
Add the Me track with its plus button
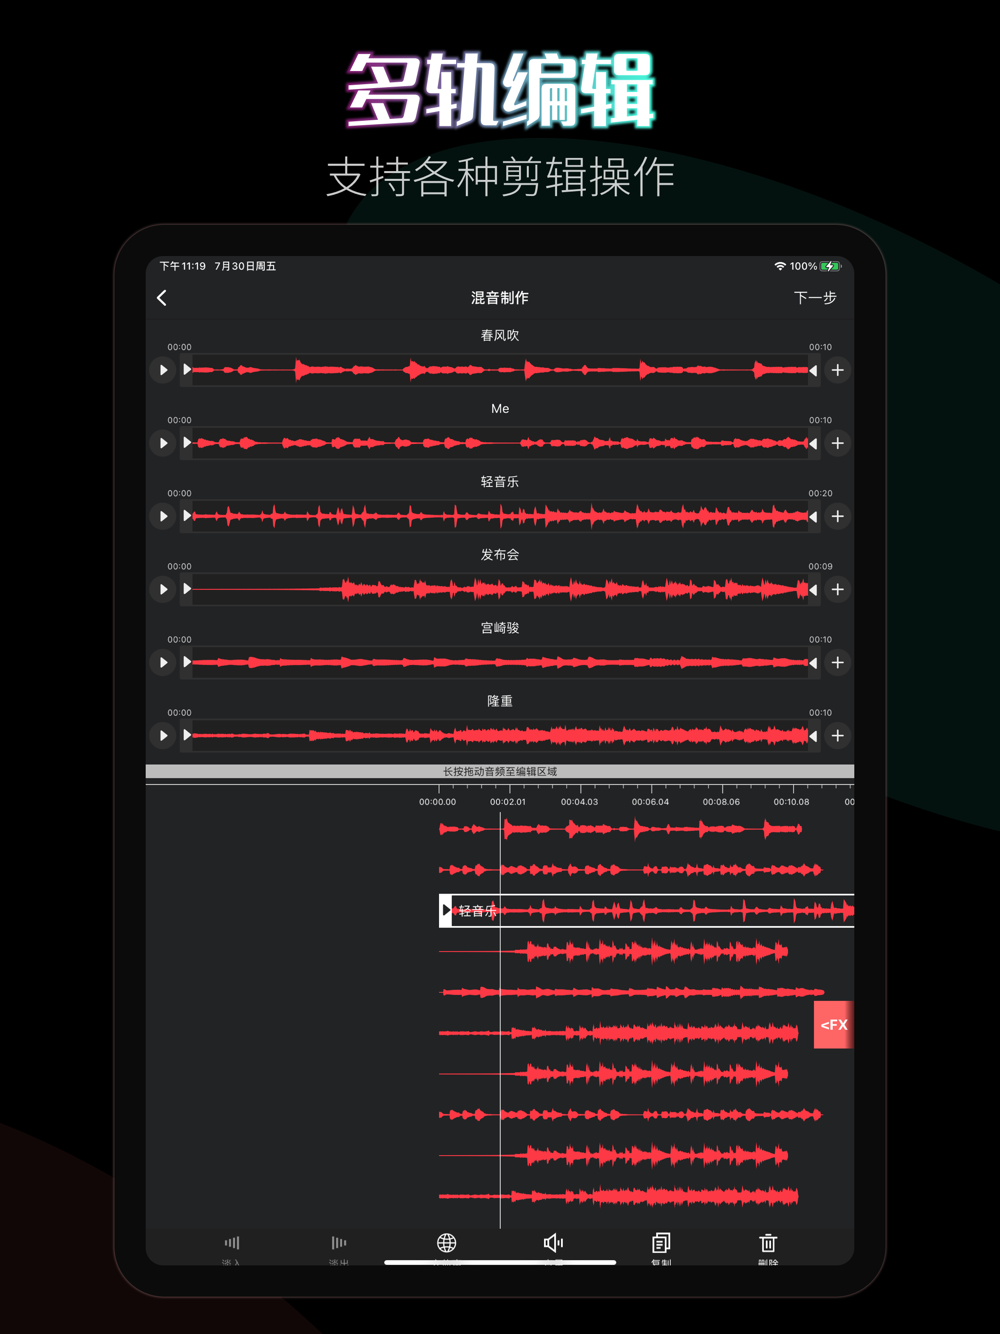point(838,443)
